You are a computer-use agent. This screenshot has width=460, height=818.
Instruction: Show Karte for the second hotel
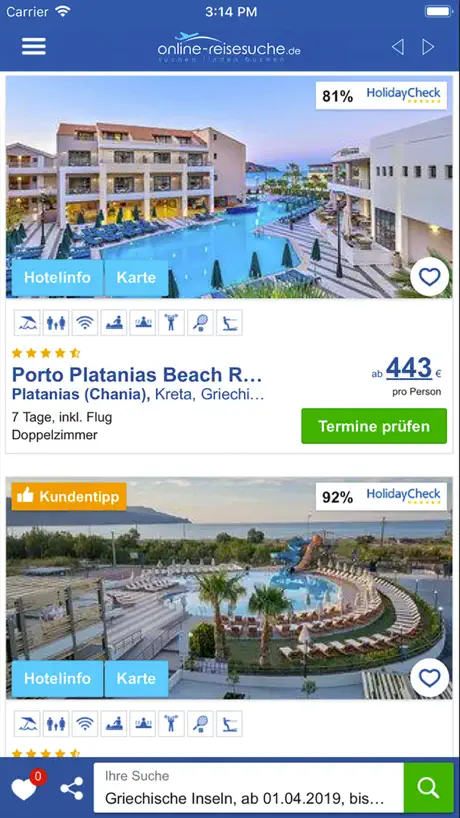(136, 679)
